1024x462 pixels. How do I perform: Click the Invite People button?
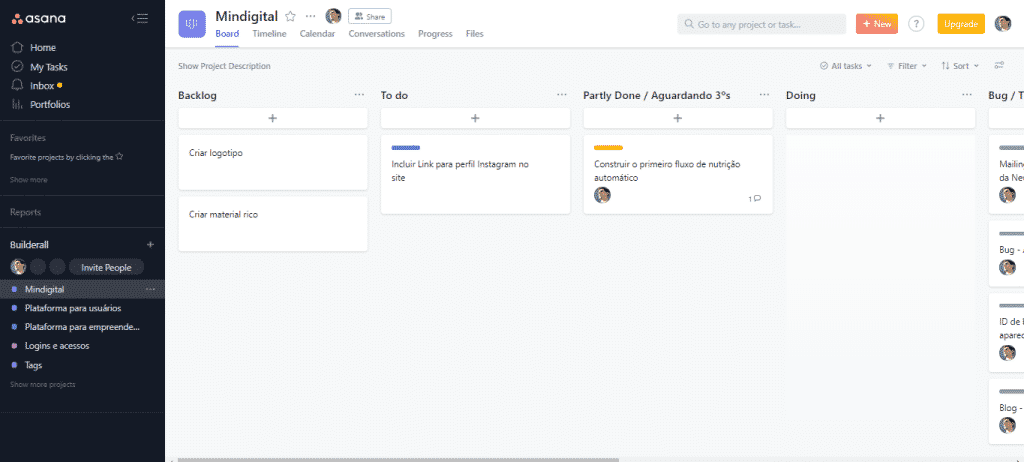pyautogui.click(x=106, y=267)
